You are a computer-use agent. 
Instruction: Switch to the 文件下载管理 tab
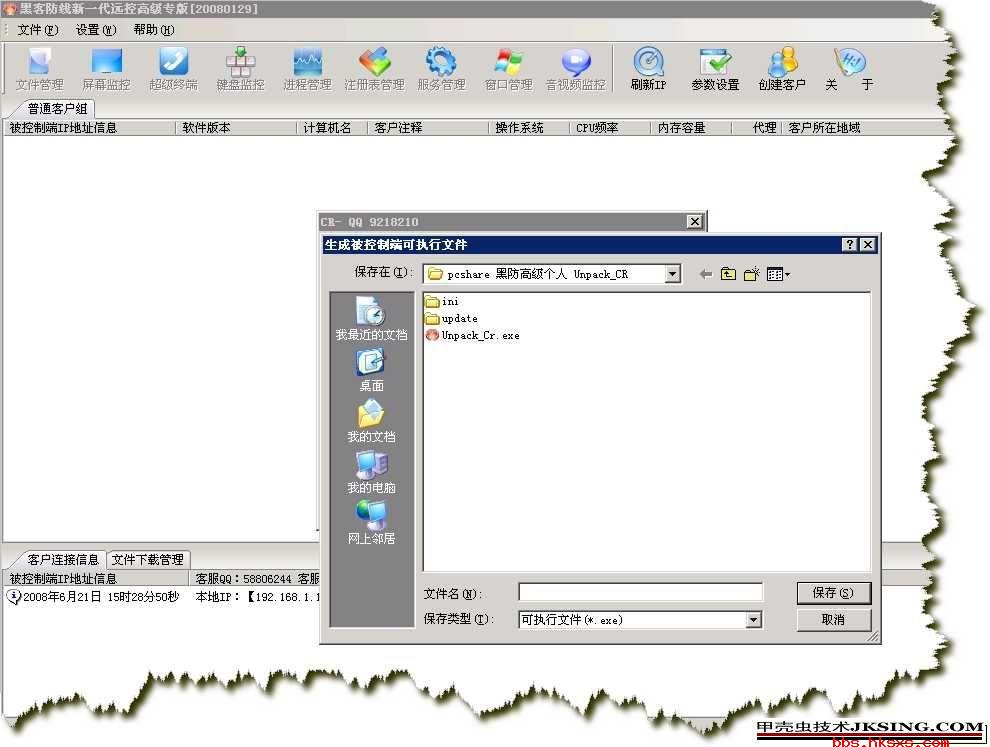147,560
